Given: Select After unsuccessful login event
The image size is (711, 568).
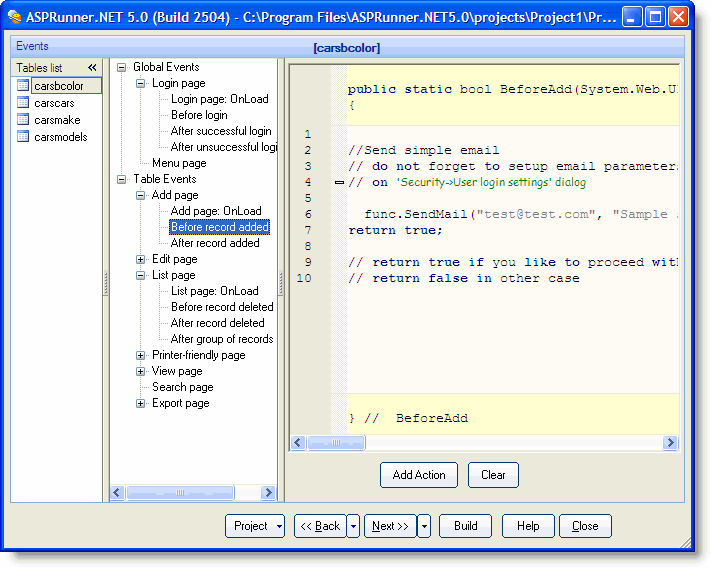Looking at the screenshot, I should point(224,147).
